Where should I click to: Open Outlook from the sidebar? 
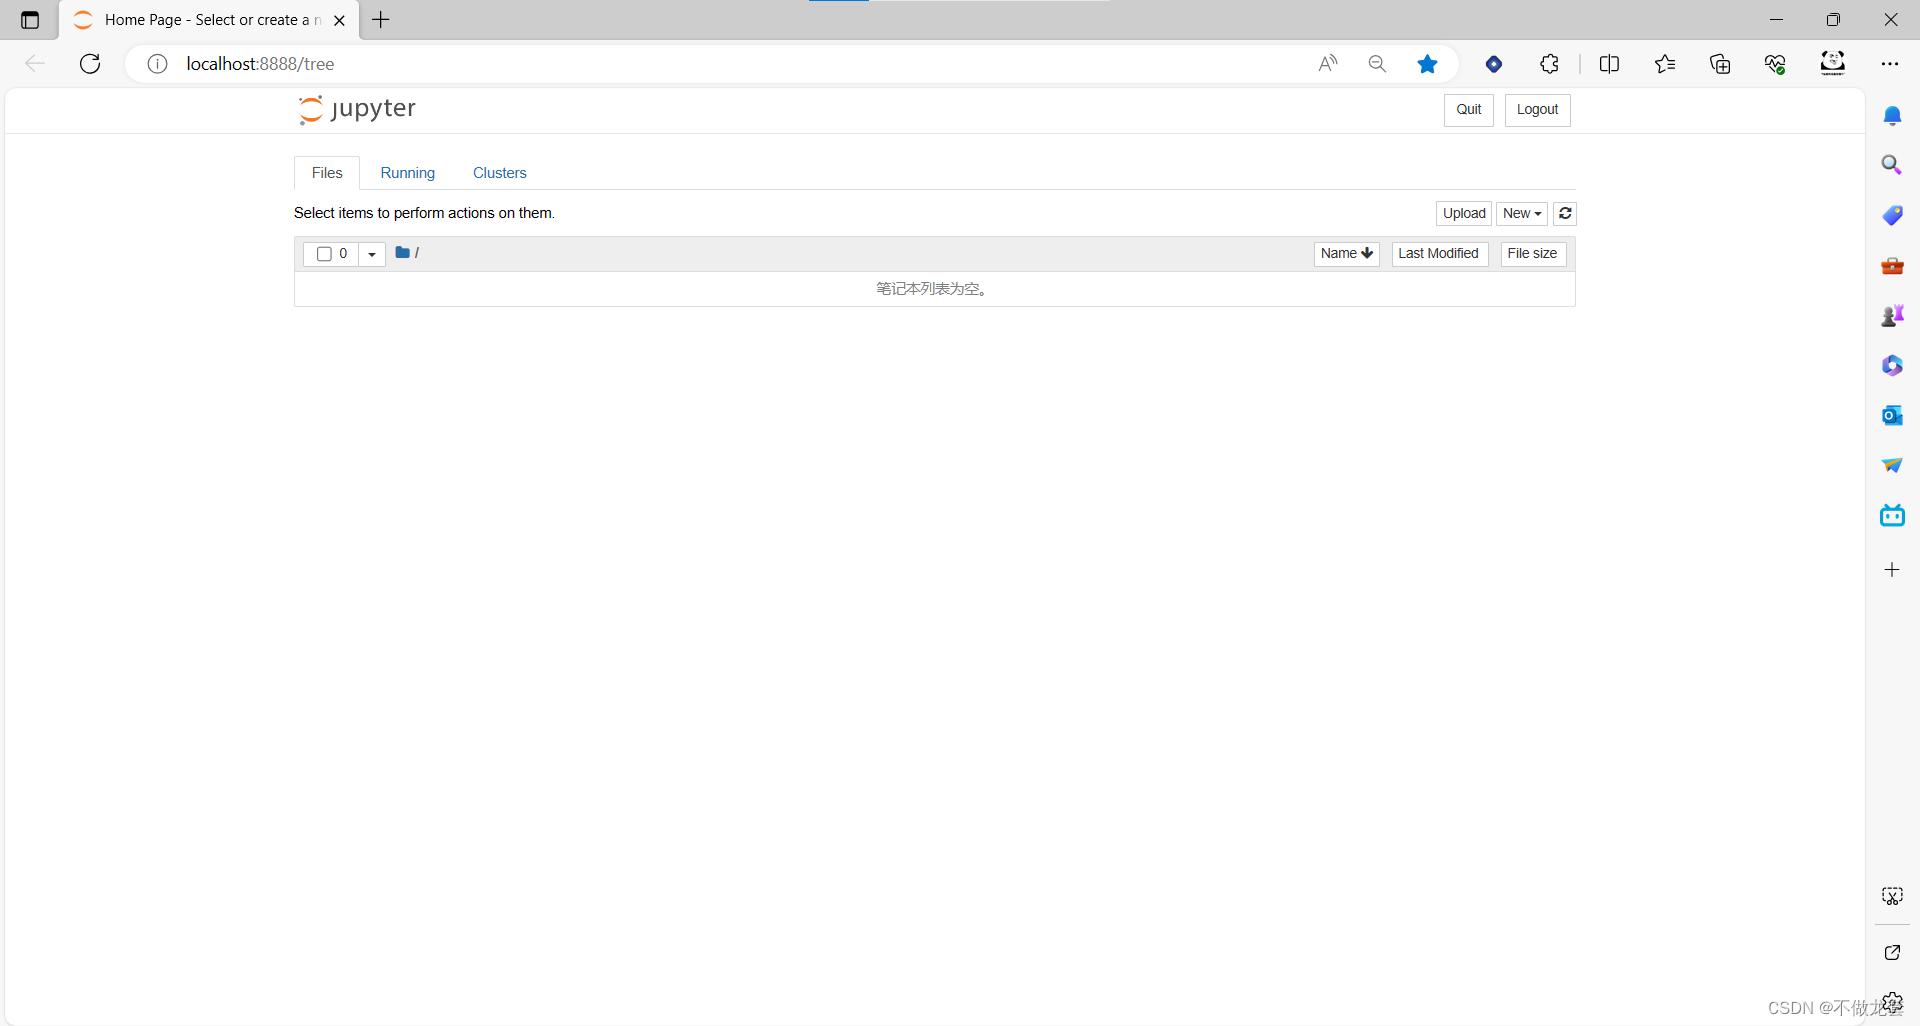[x=1892, y=415]
